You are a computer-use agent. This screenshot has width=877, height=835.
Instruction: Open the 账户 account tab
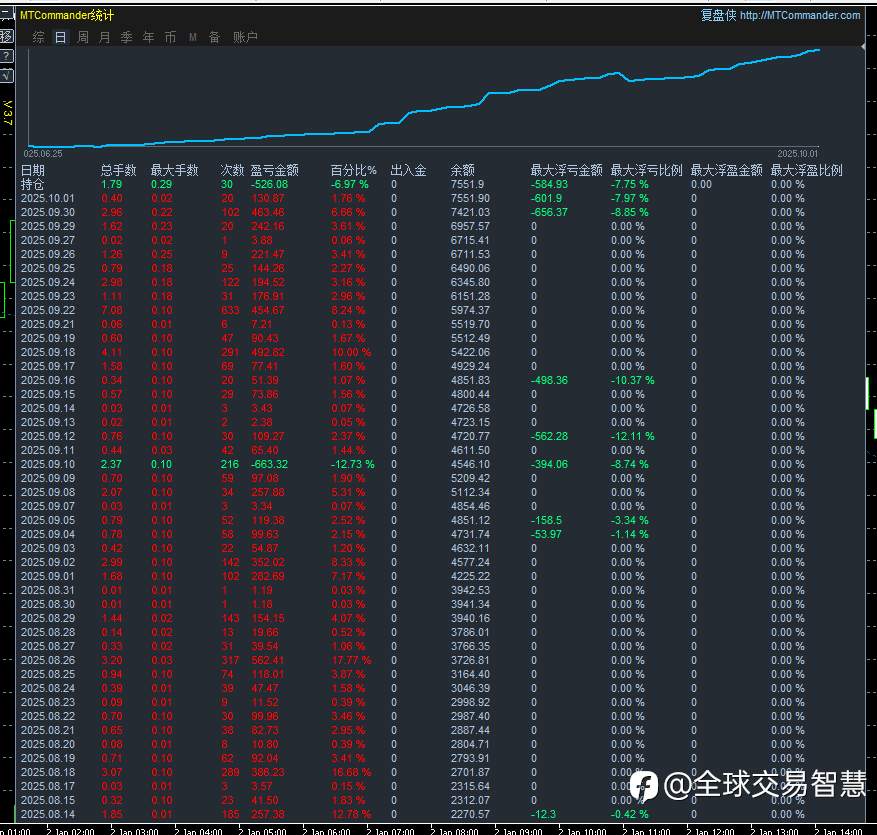click(x=245, y=37)
